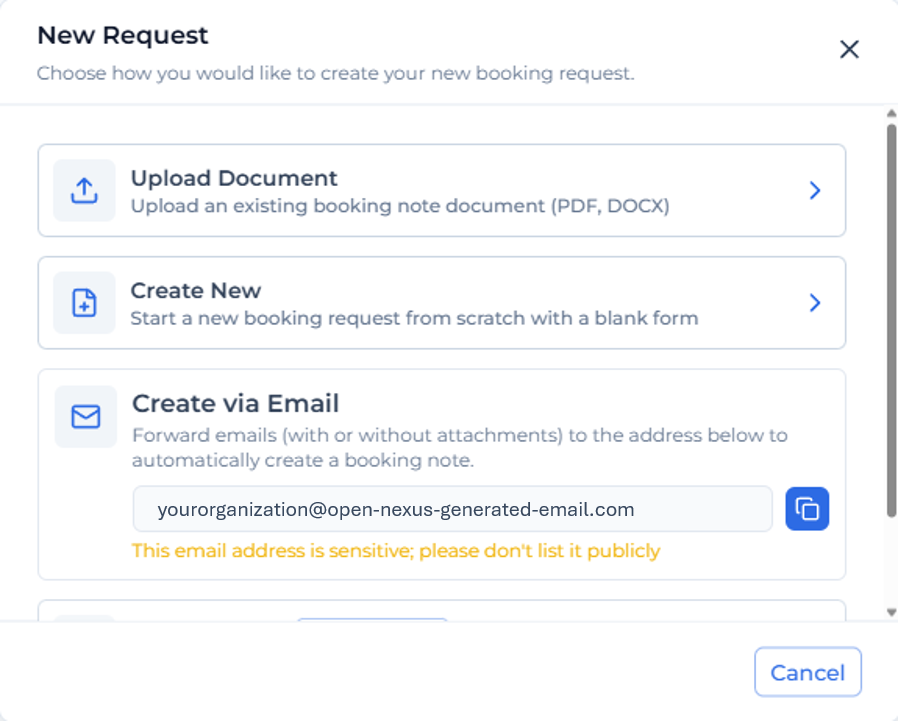This screenshot has width=898, height=721.
Task: Click the Create New document-plus icon
Action: coord(84,302)
